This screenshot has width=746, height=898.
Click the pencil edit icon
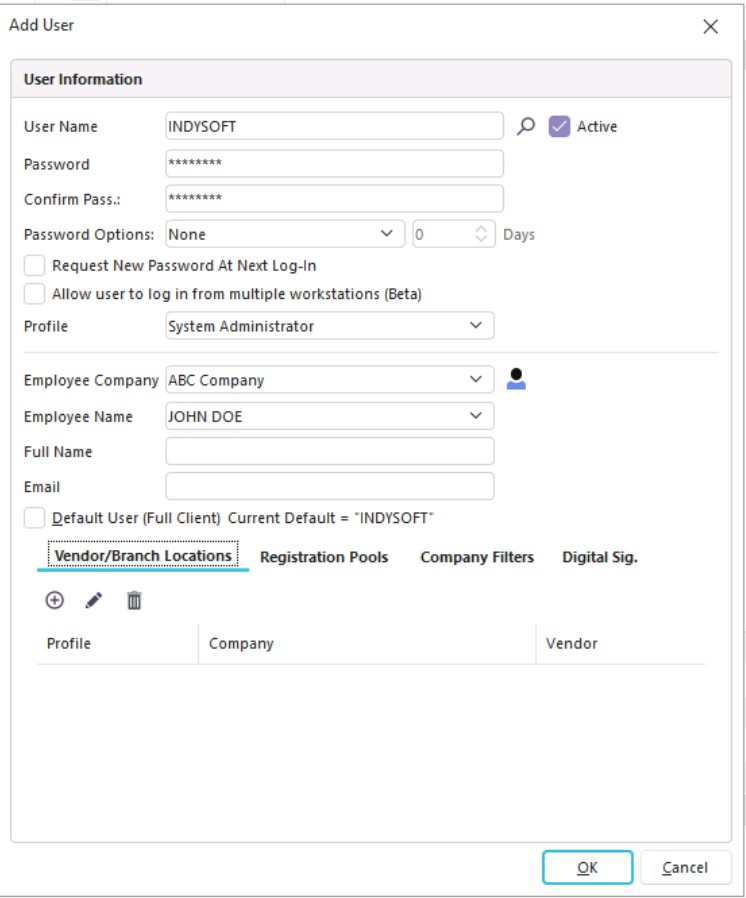94,600
